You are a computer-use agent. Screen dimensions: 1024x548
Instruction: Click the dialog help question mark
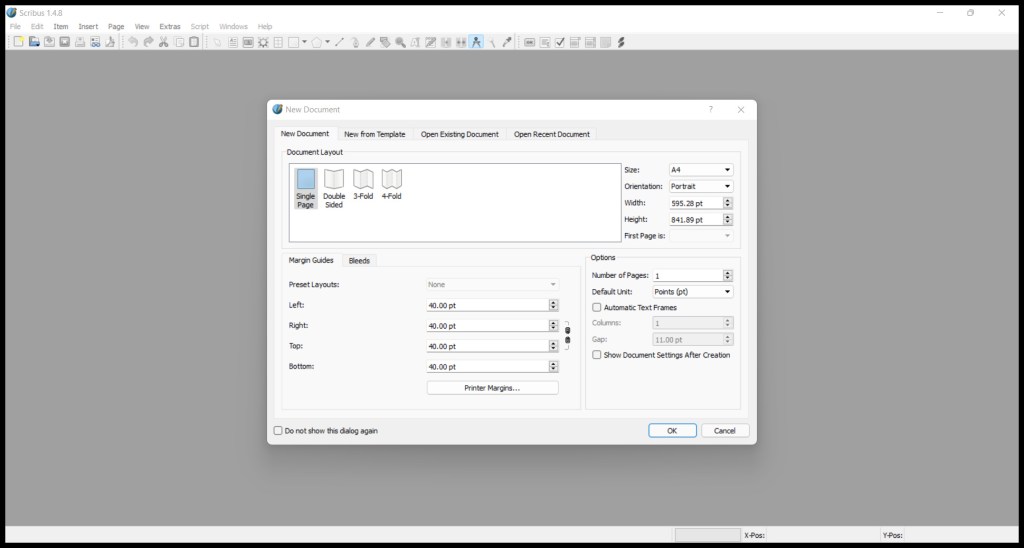pos(711,109)
